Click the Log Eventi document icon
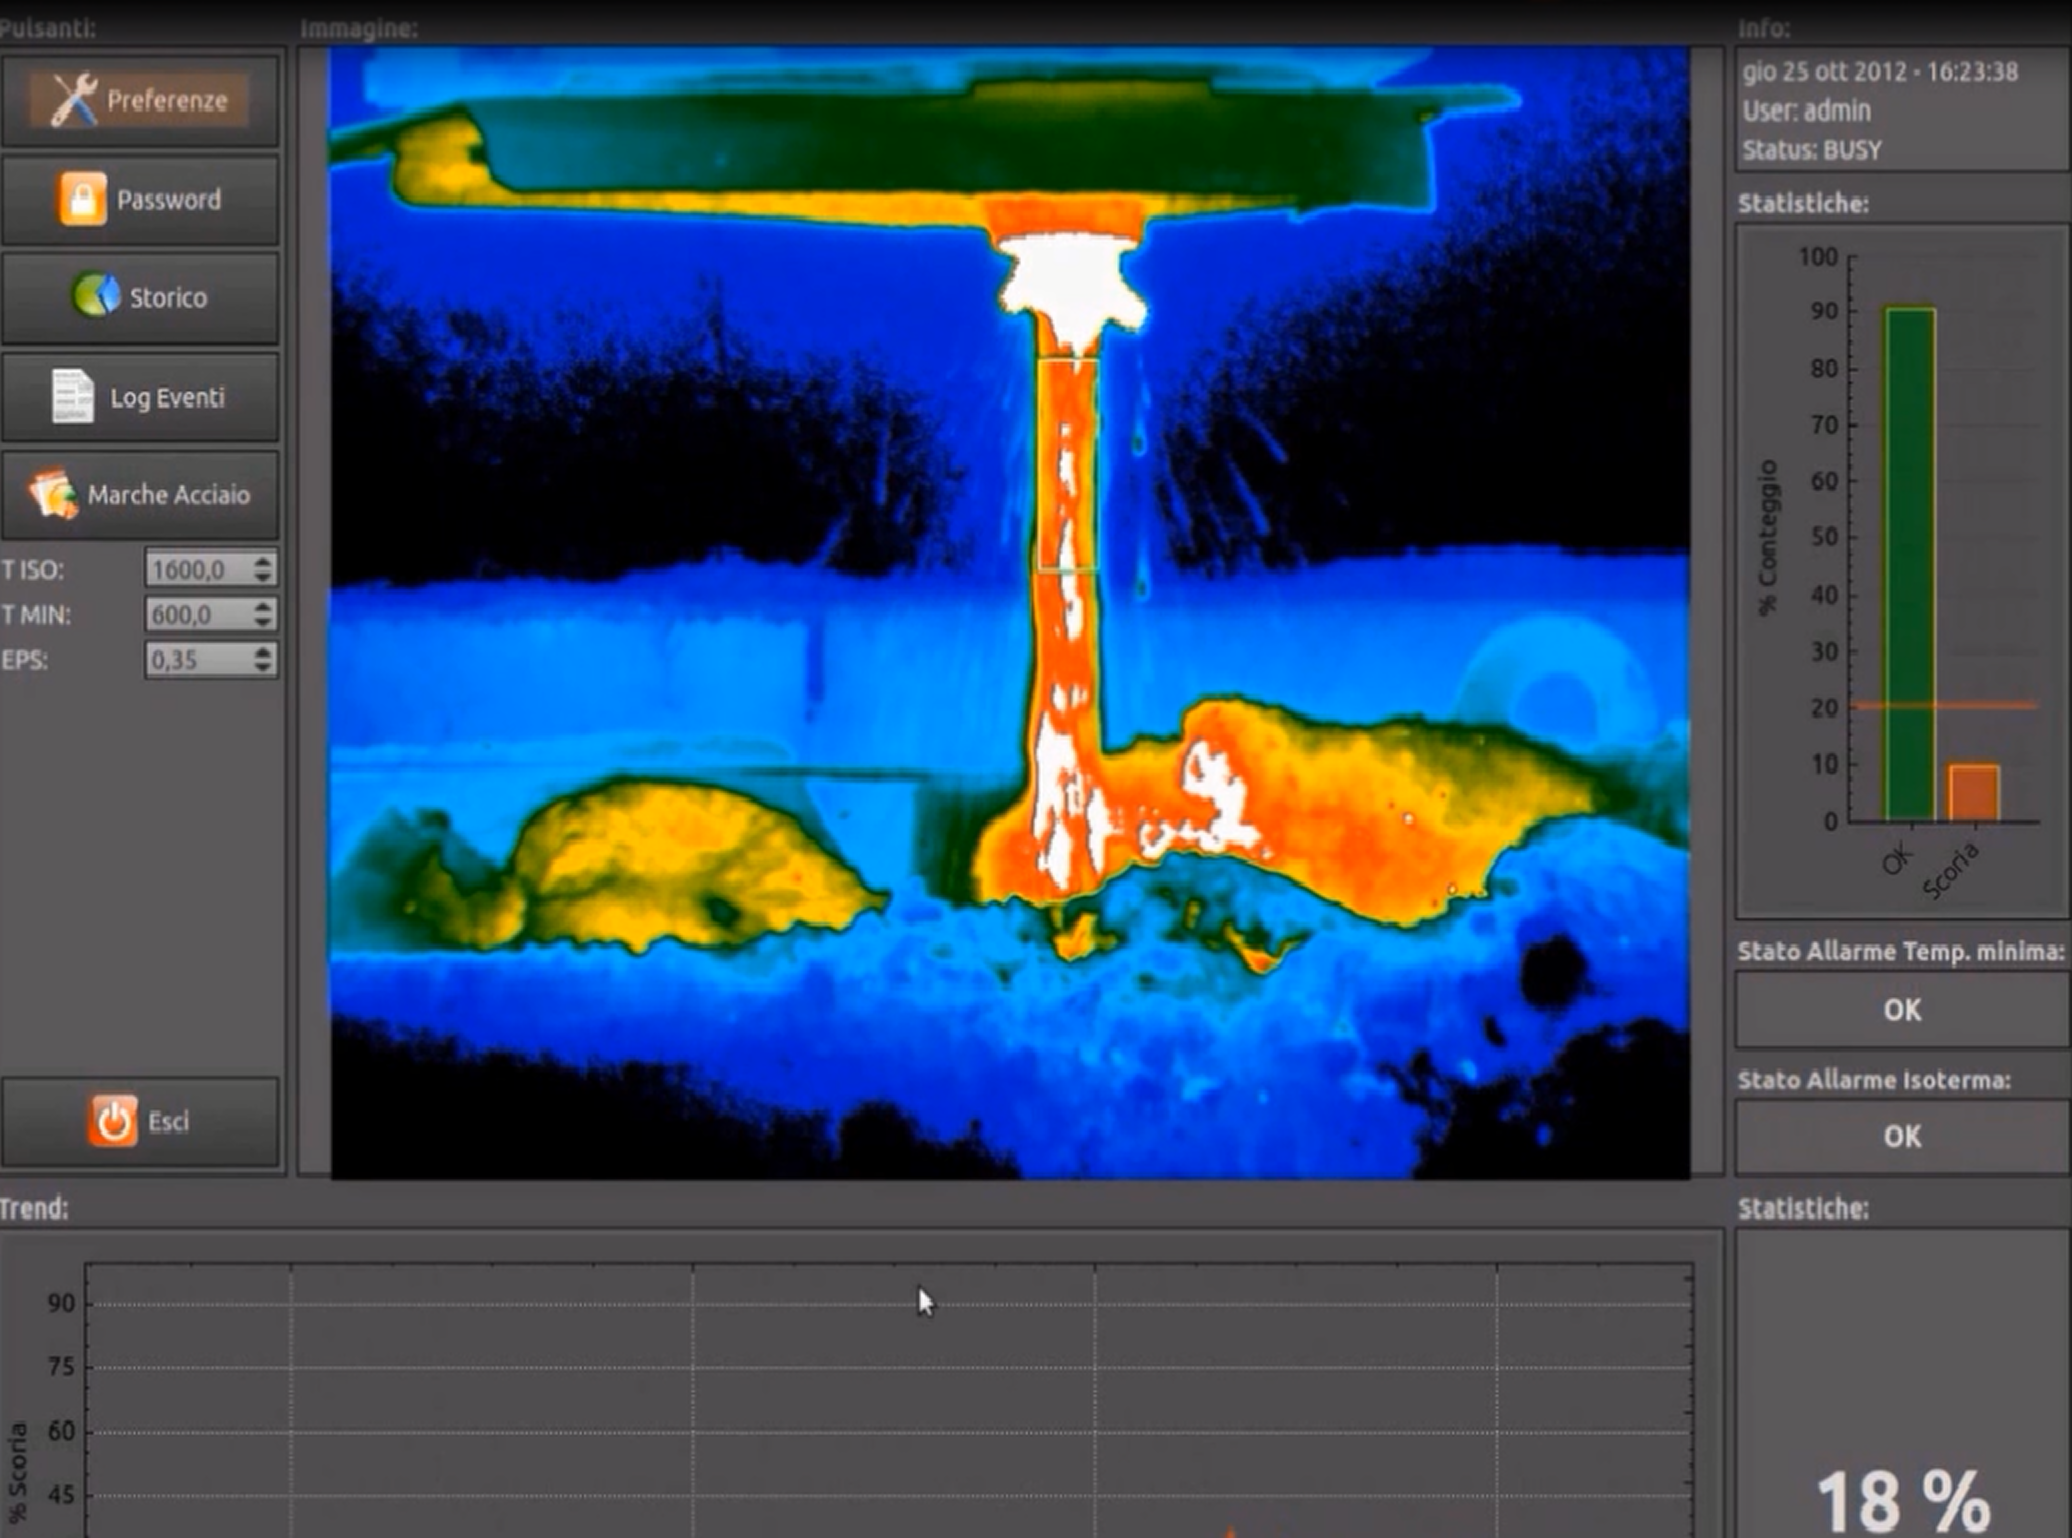This screenshot has height=1538, width=2072. click(x=73, y=397)
